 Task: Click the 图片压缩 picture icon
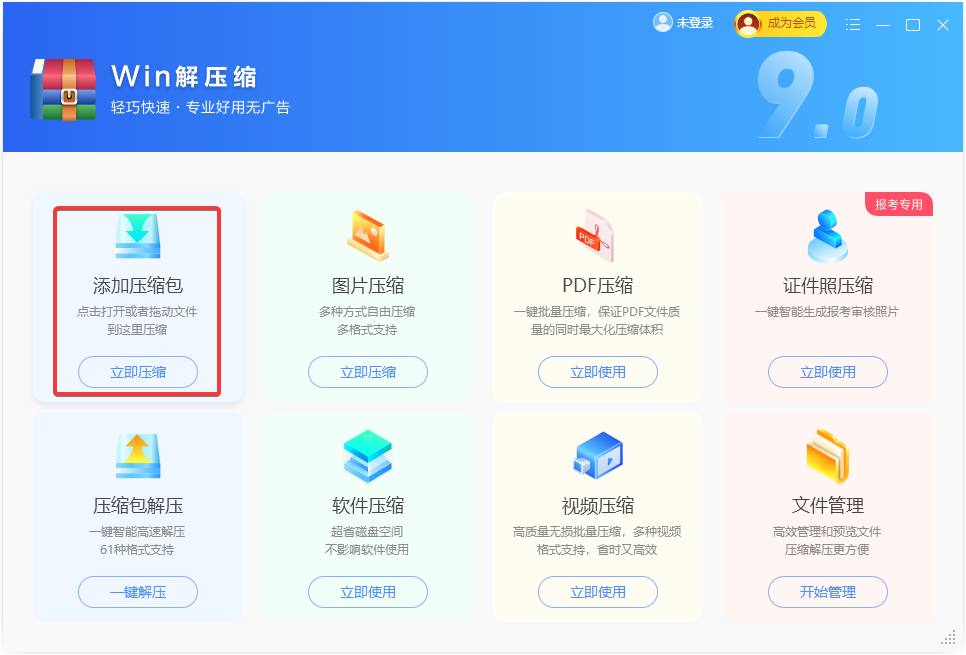pyautogui.click(x=368, y=235)
